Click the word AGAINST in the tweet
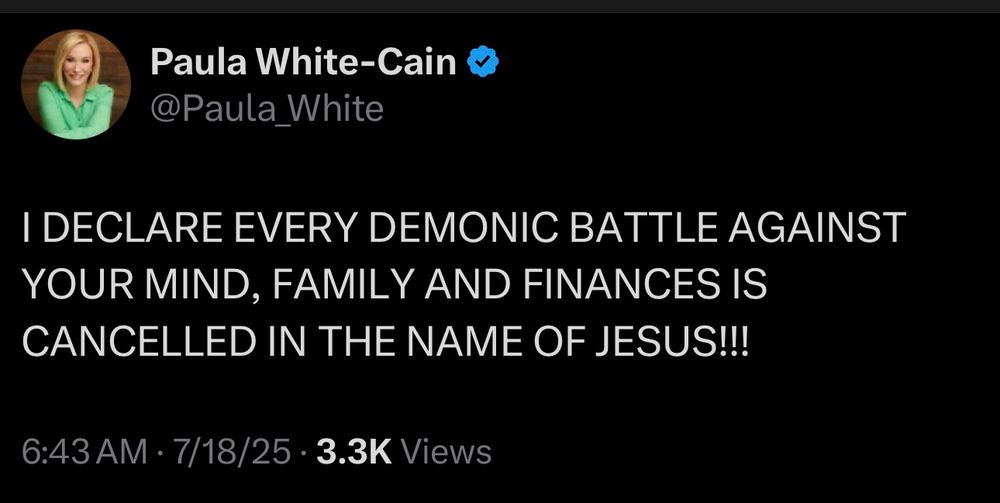The width and height of the screenshot is (1000, 503). click(x=816, y=229)
